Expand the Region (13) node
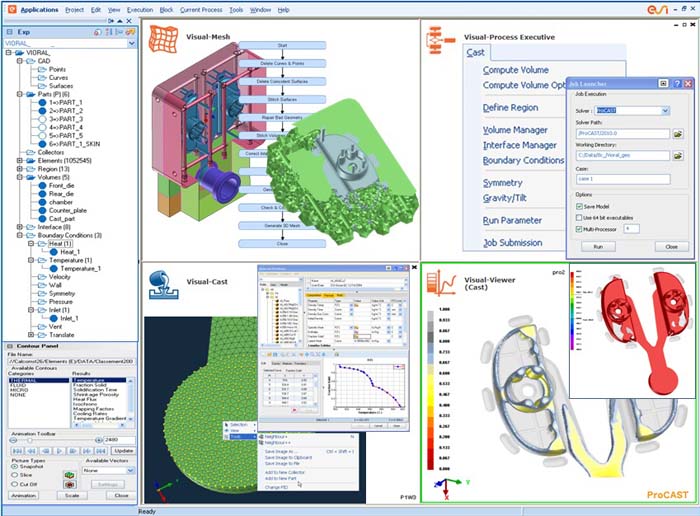Screen dimensions: 700x516 (x=20, y=169)
